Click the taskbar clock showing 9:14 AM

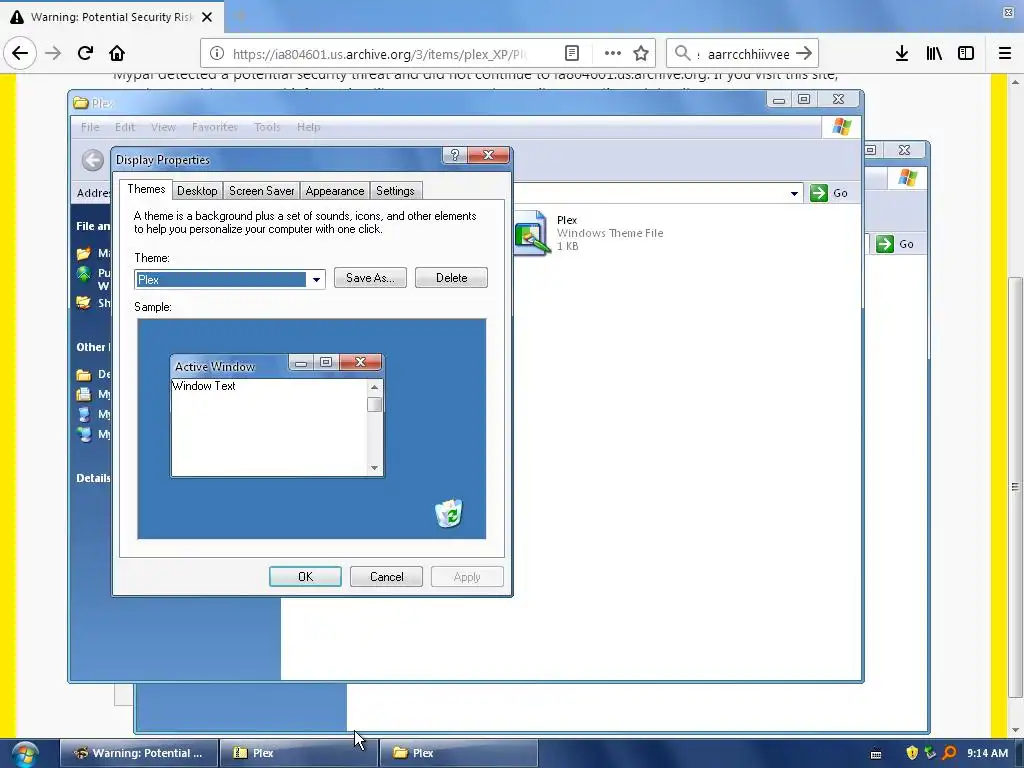[x=987, y=753]
